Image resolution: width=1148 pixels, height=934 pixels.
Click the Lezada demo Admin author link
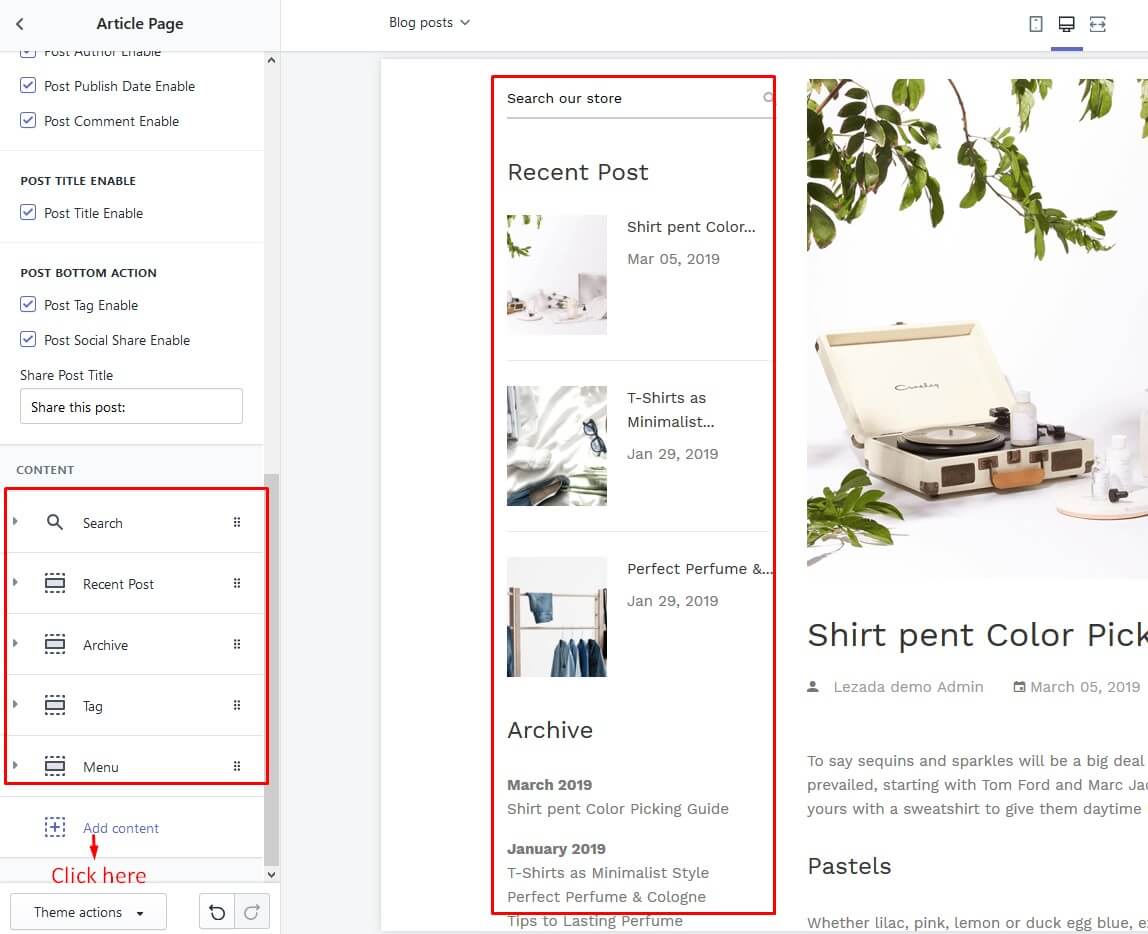908,687
